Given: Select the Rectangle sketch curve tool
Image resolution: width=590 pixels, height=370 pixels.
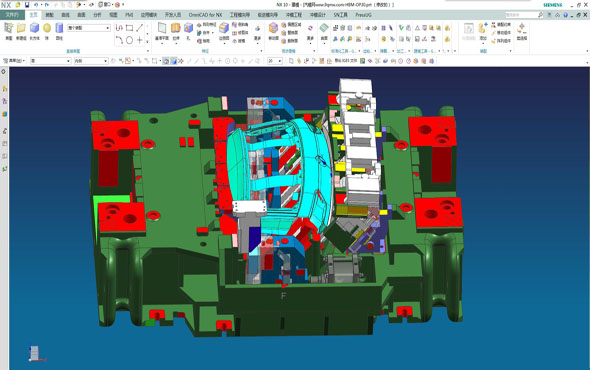Looking at the screenshot, I should 129,28.
